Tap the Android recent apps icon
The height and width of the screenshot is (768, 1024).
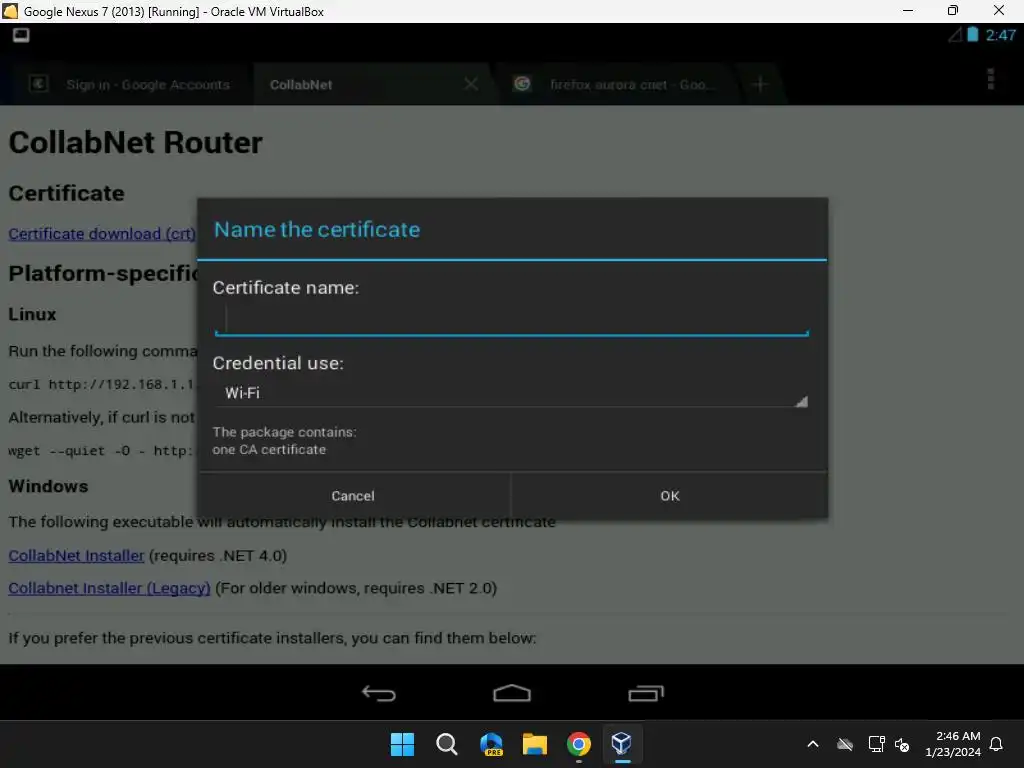(x=646, y=693)
